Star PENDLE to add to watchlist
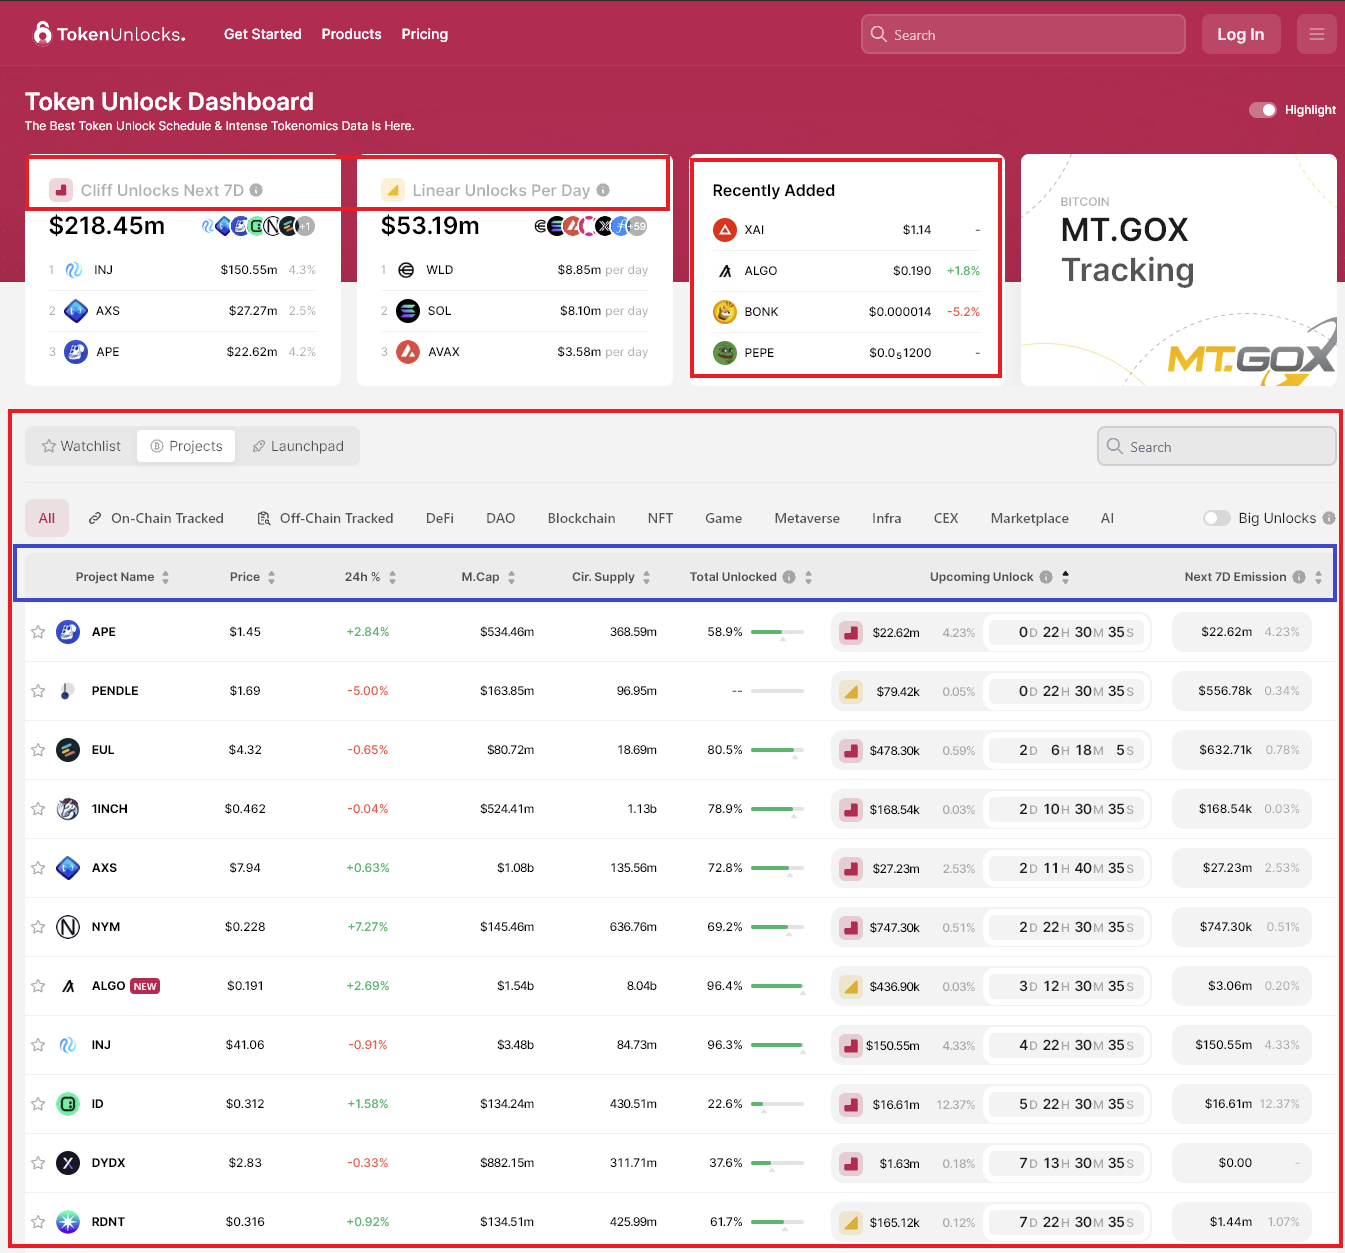Image resolution: width=1345 pixels, height=1253 pixels. click(x=38, y=691)
